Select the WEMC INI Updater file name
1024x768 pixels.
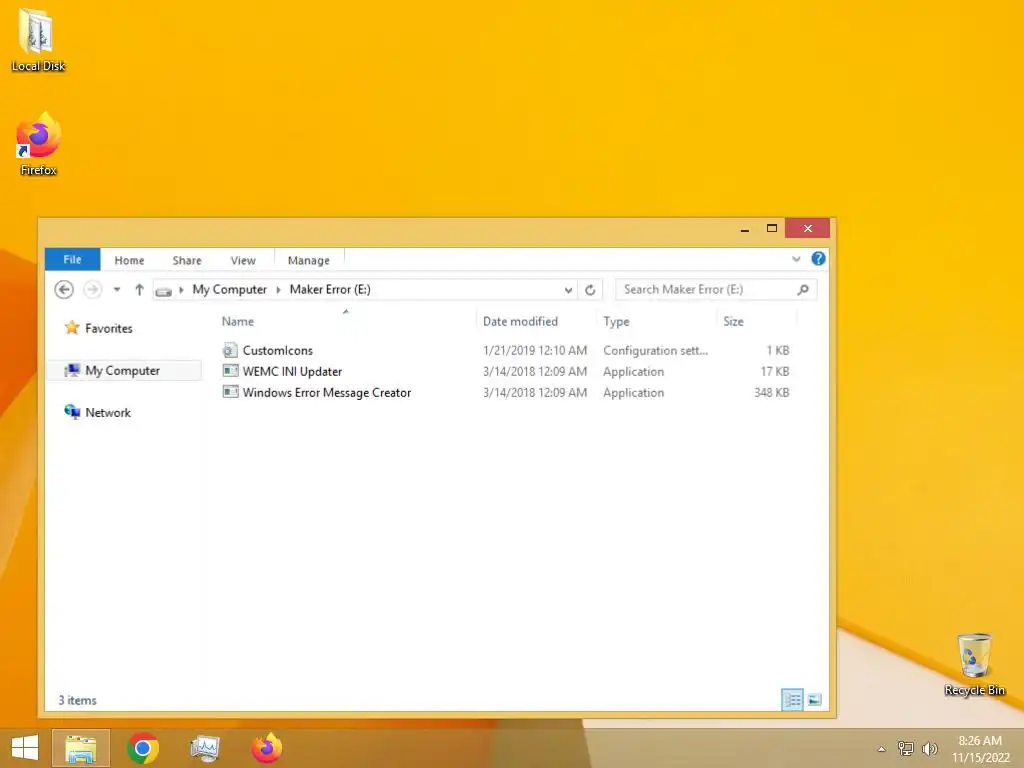click(292, 372)
